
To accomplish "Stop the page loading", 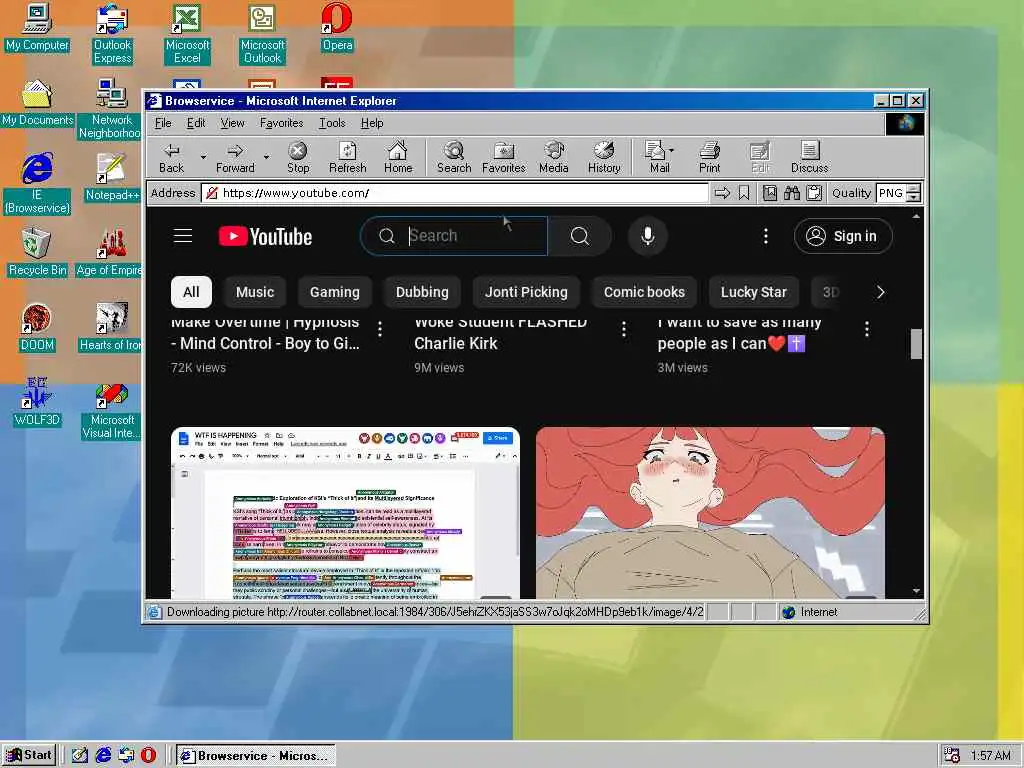I will pyautogui.click(x=298, y=157).
